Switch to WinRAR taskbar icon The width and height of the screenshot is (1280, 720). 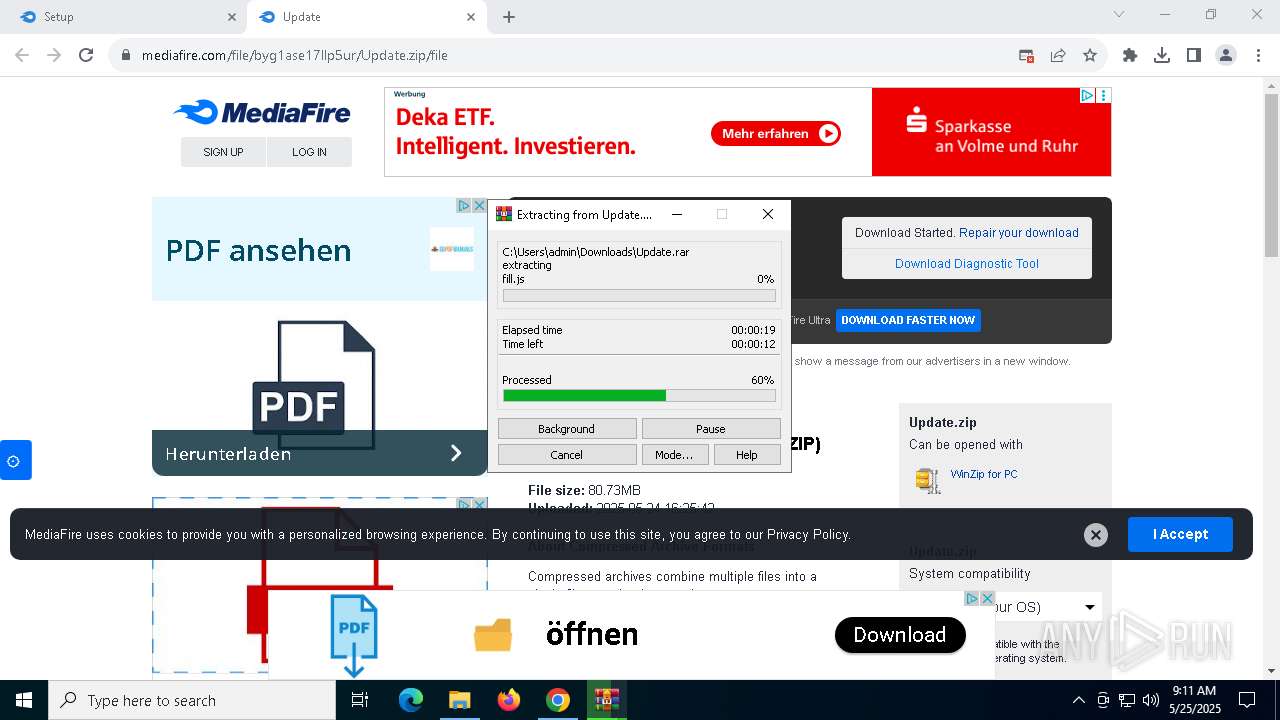[606, 700]
